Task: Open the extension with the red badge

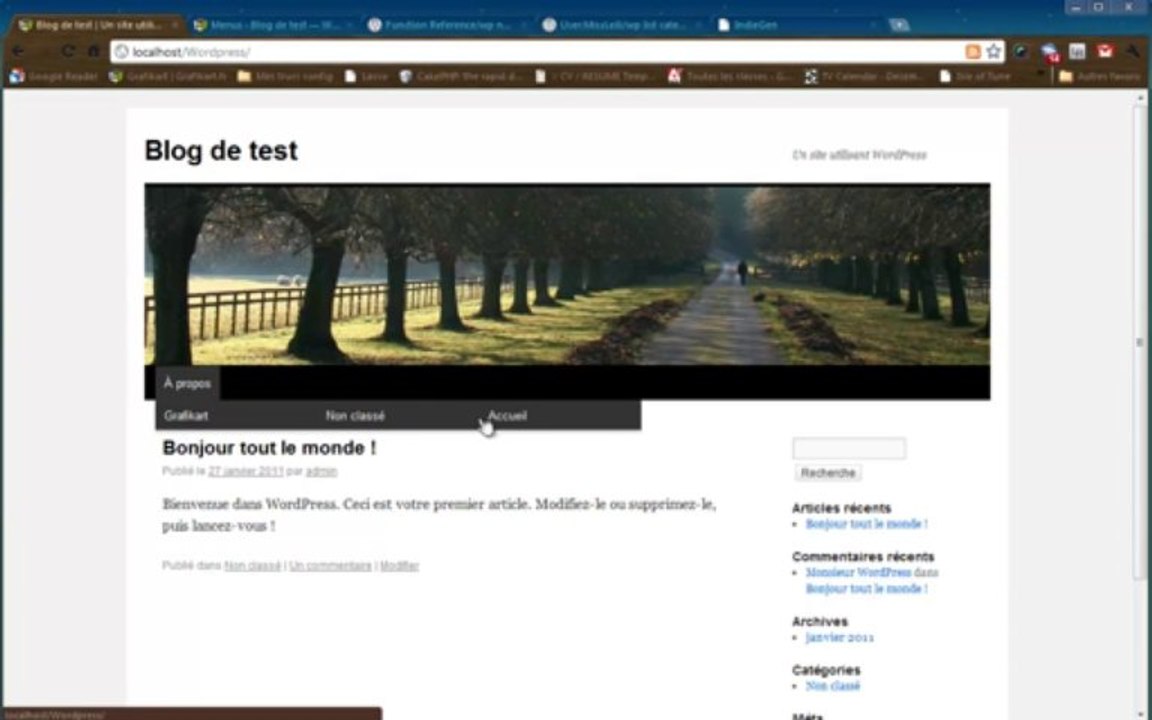Action: pyautogui.click(x=1050, y=52)
